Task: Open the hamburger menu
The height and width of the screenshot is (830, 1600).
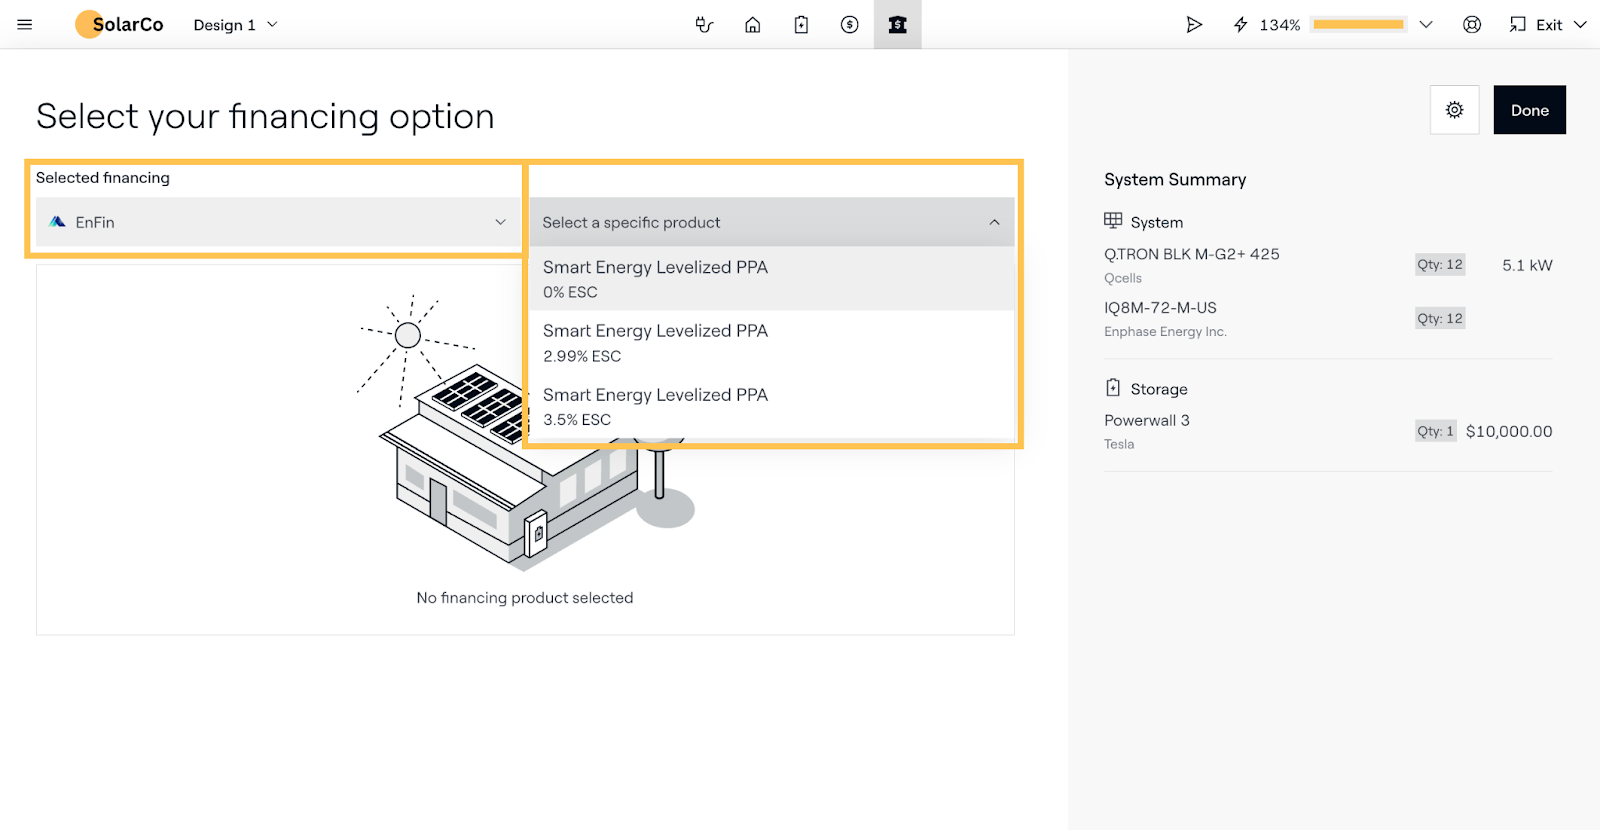Action: click(25, 25)
